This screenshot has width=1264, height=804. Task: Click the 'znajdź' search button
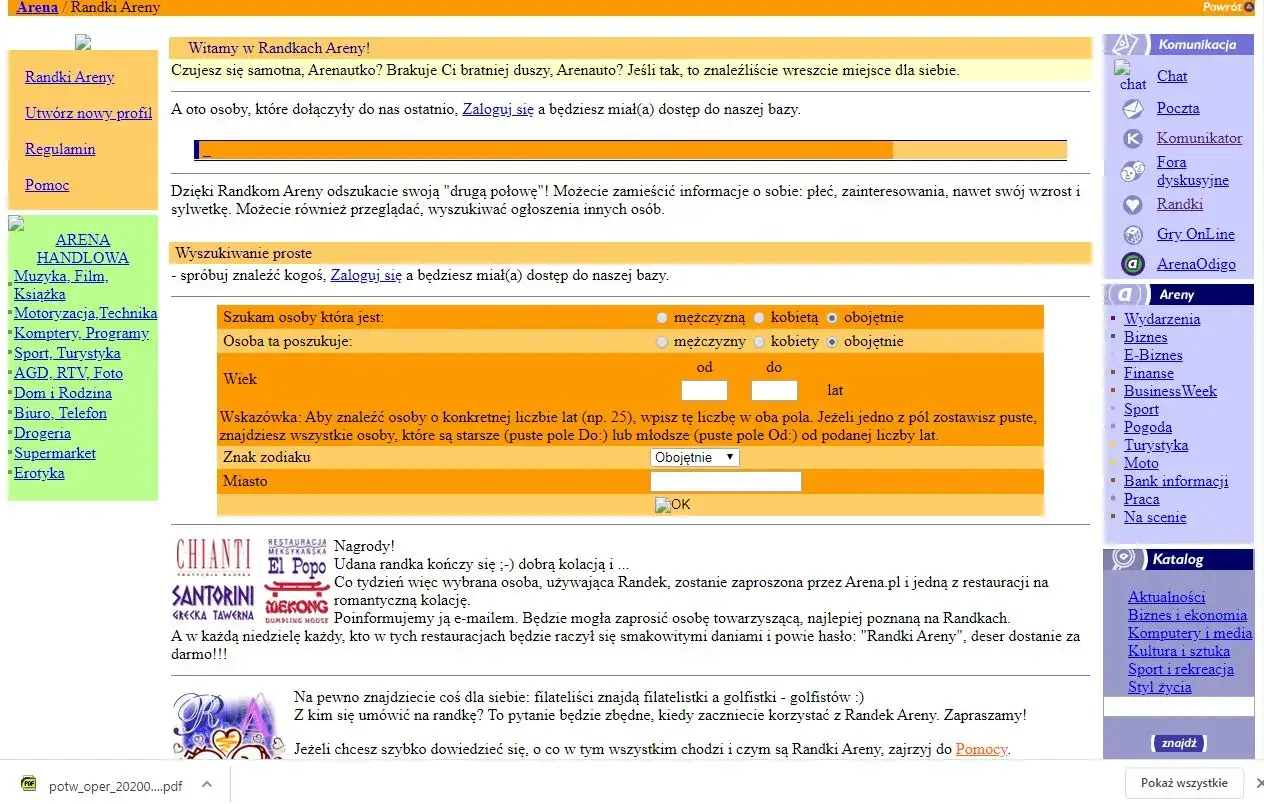[x=1179, y=743]
